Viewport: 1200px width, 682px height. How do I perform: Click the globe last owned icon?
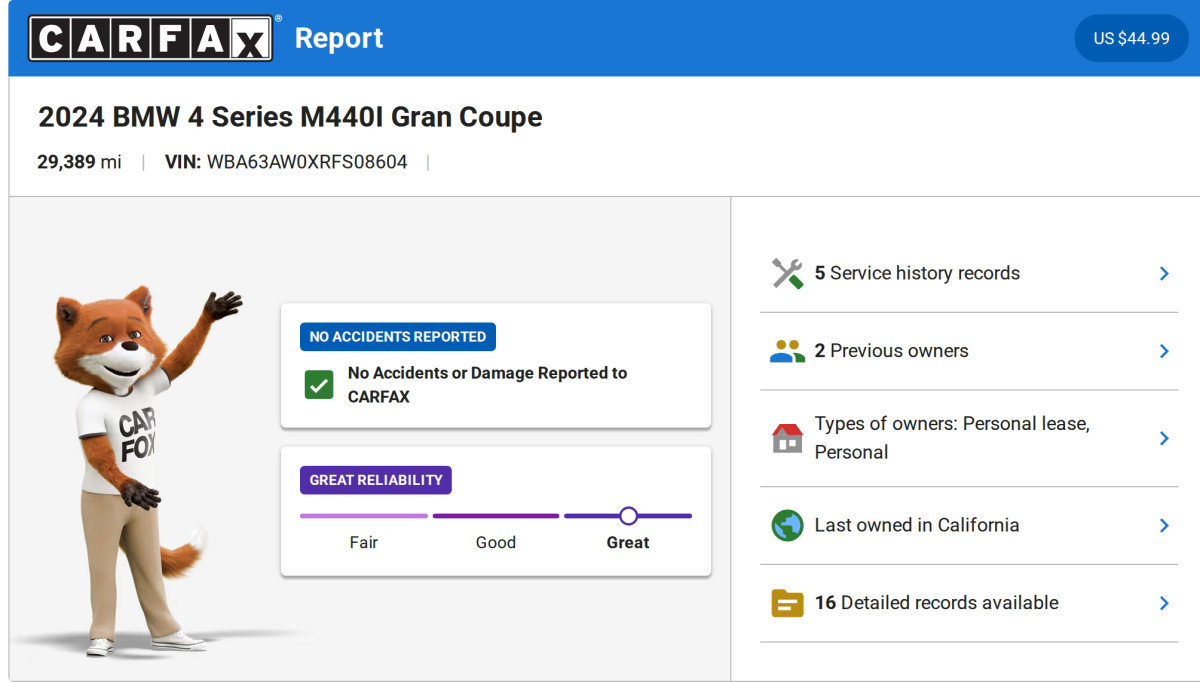(x=787, y=525)
